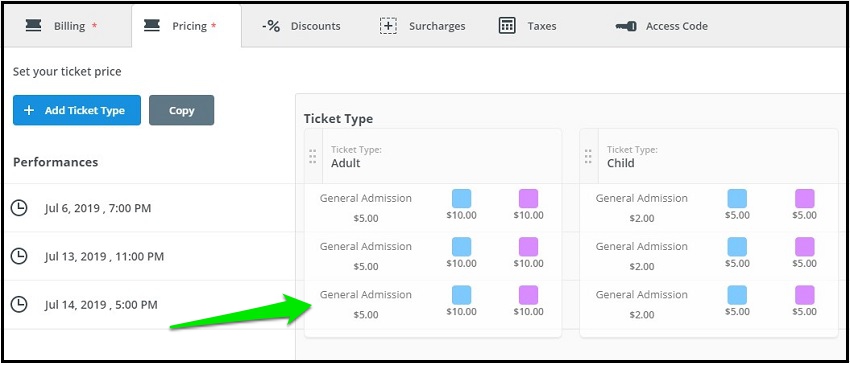
Task: Click Child purple swatch for Jul 13 performance
Action: (805, 247)
